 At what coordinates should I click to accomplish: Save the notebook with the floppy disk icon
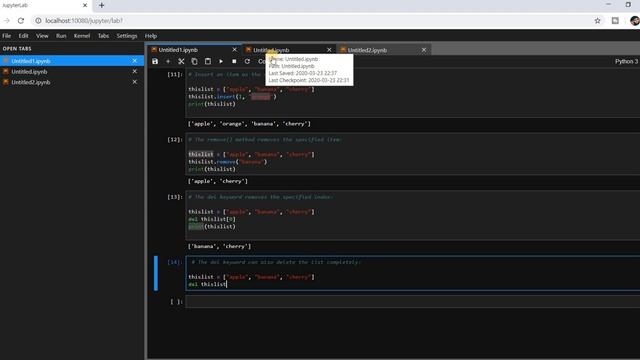coord(155,61)
